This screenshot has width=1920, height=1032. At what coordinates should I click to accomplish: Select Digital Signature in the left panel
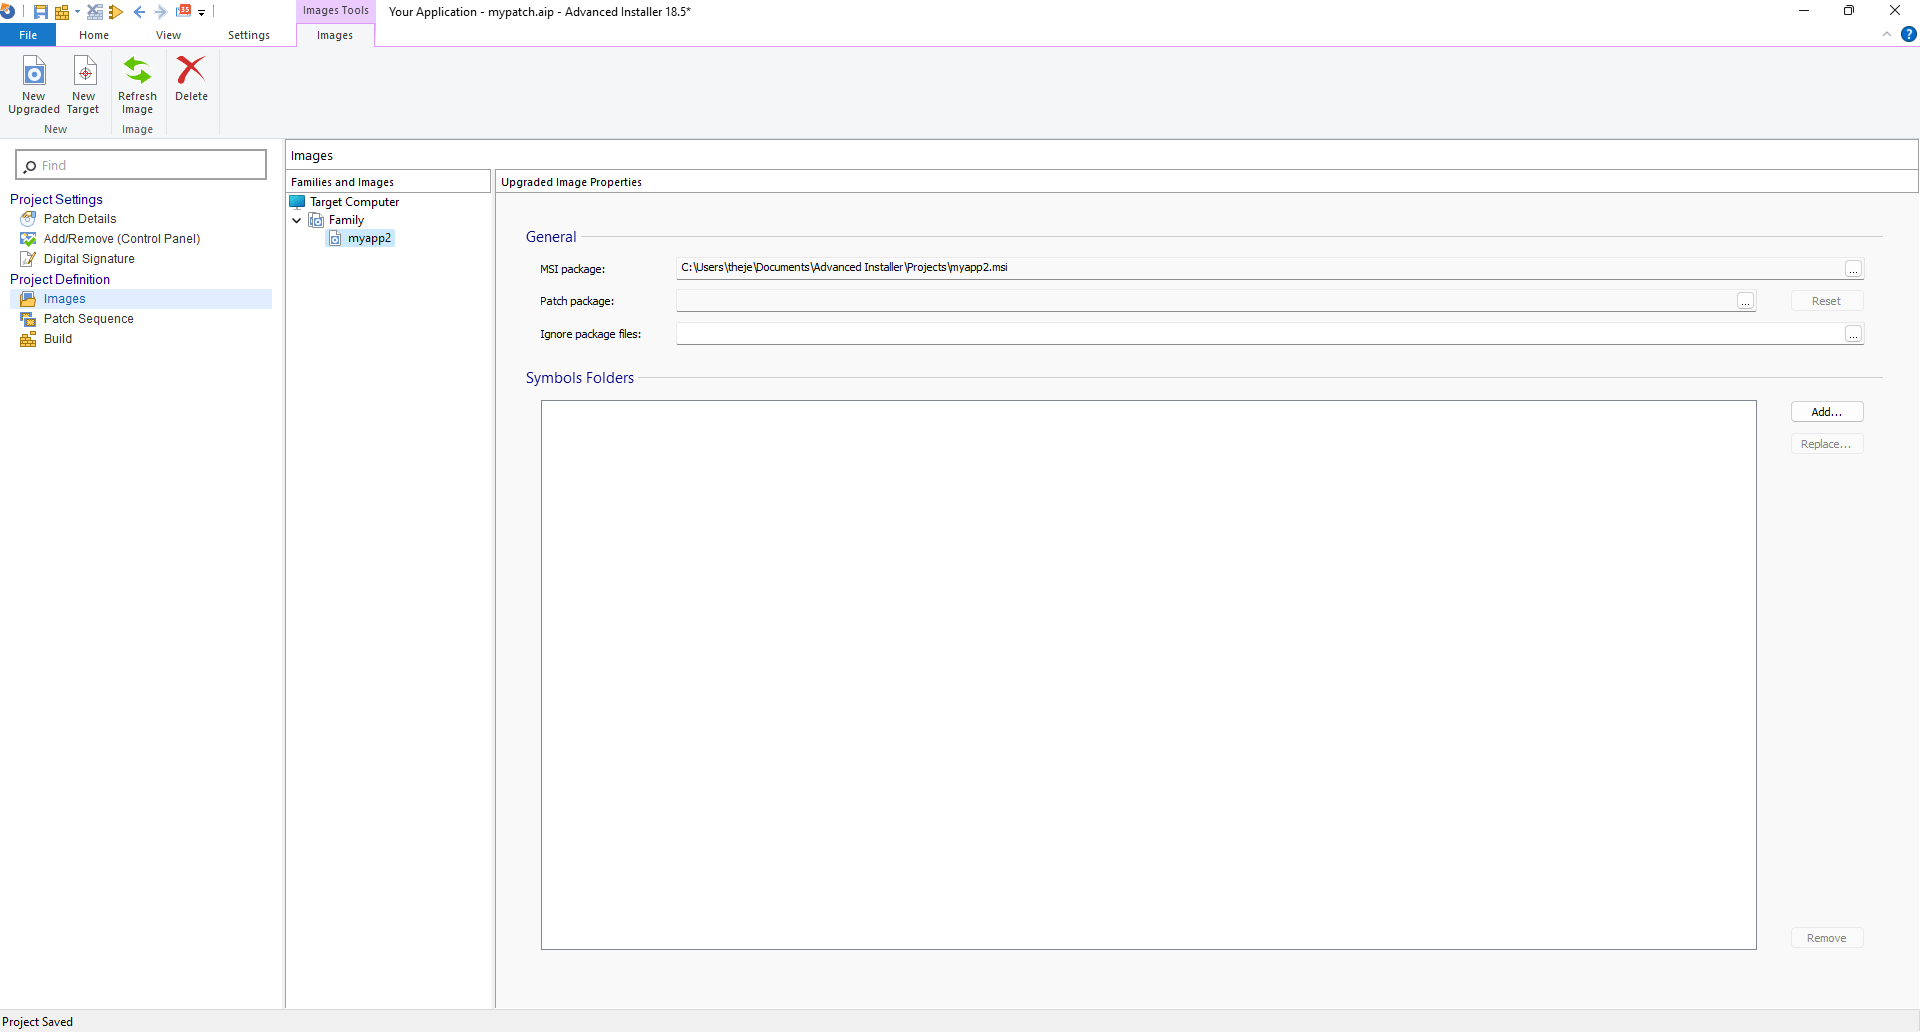coord(89,259)
